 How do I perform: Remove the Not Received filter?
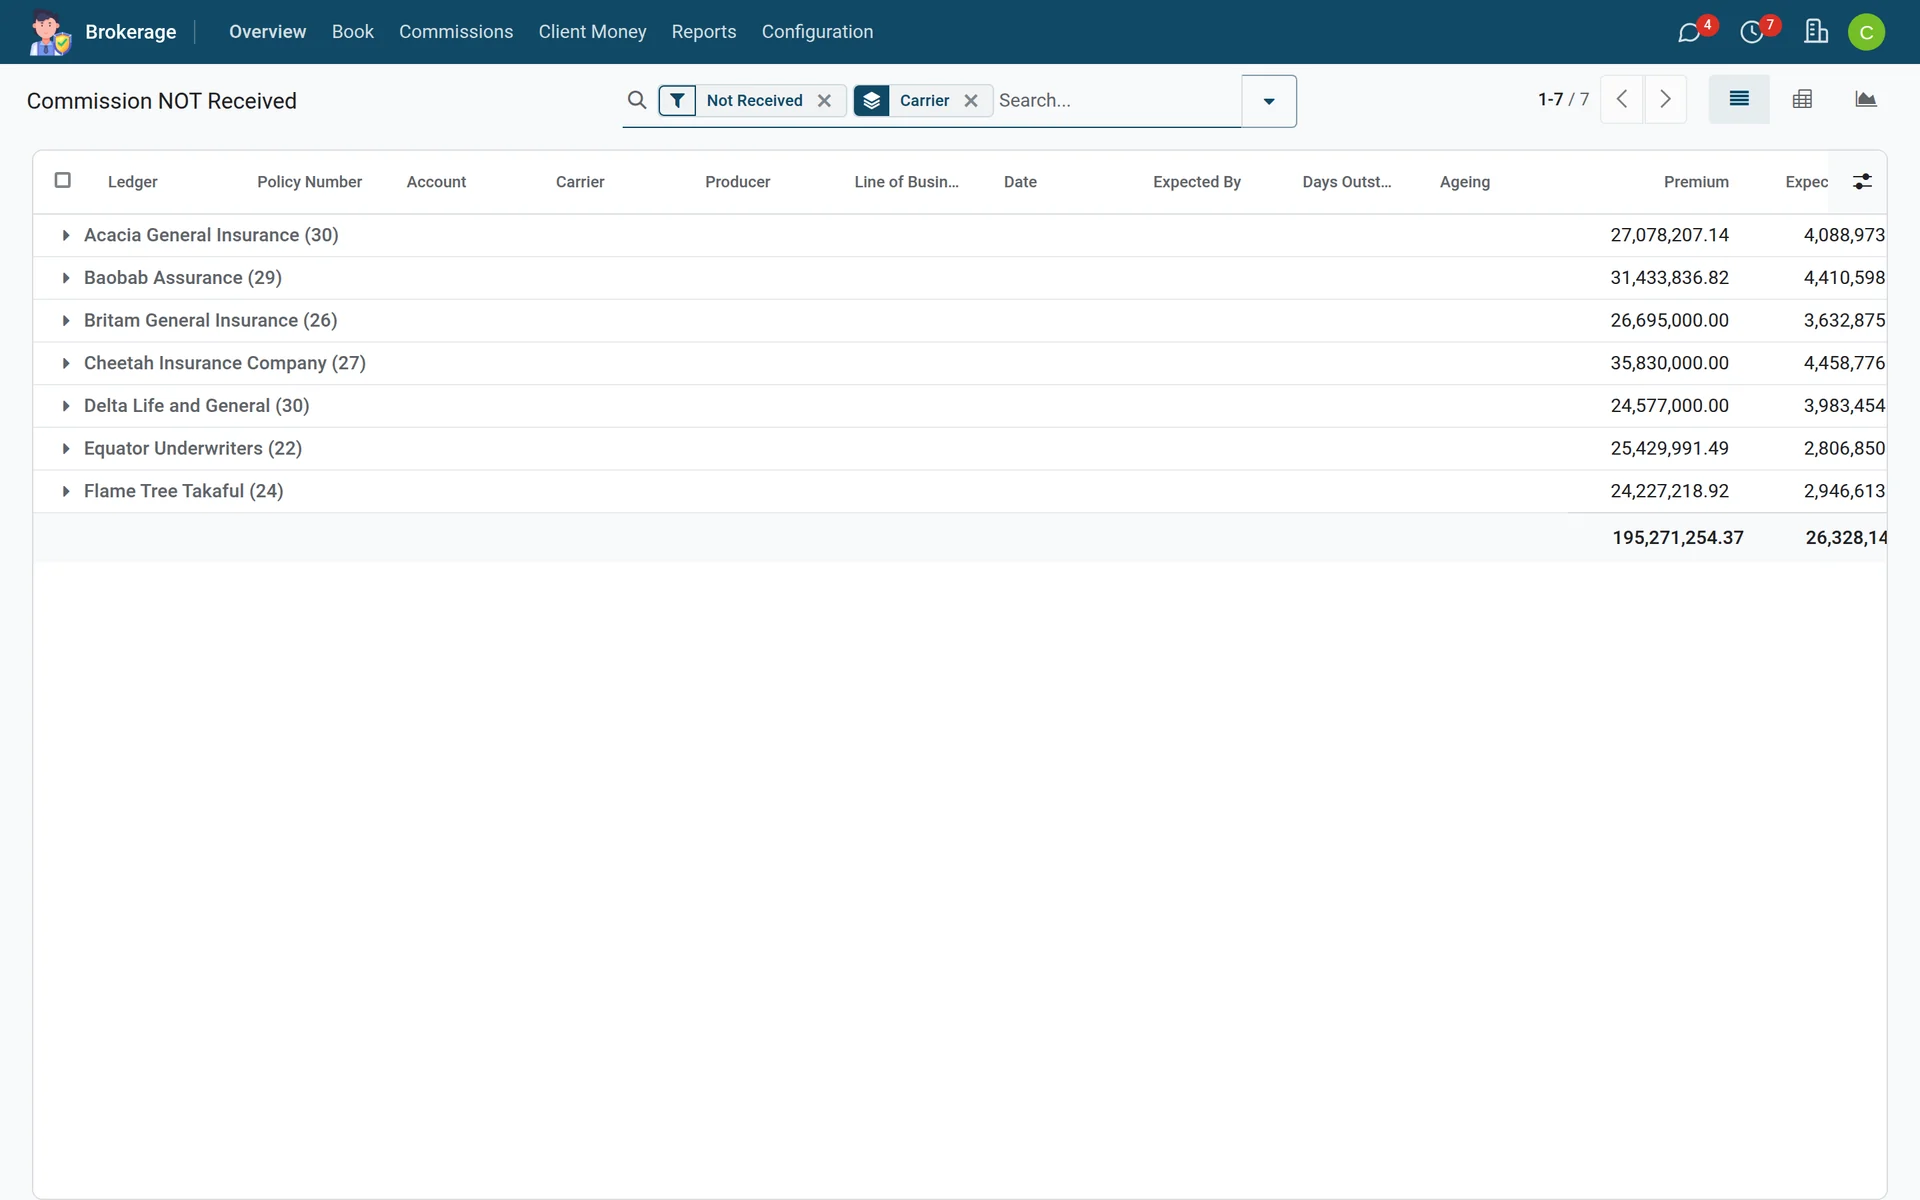[825, 100]
